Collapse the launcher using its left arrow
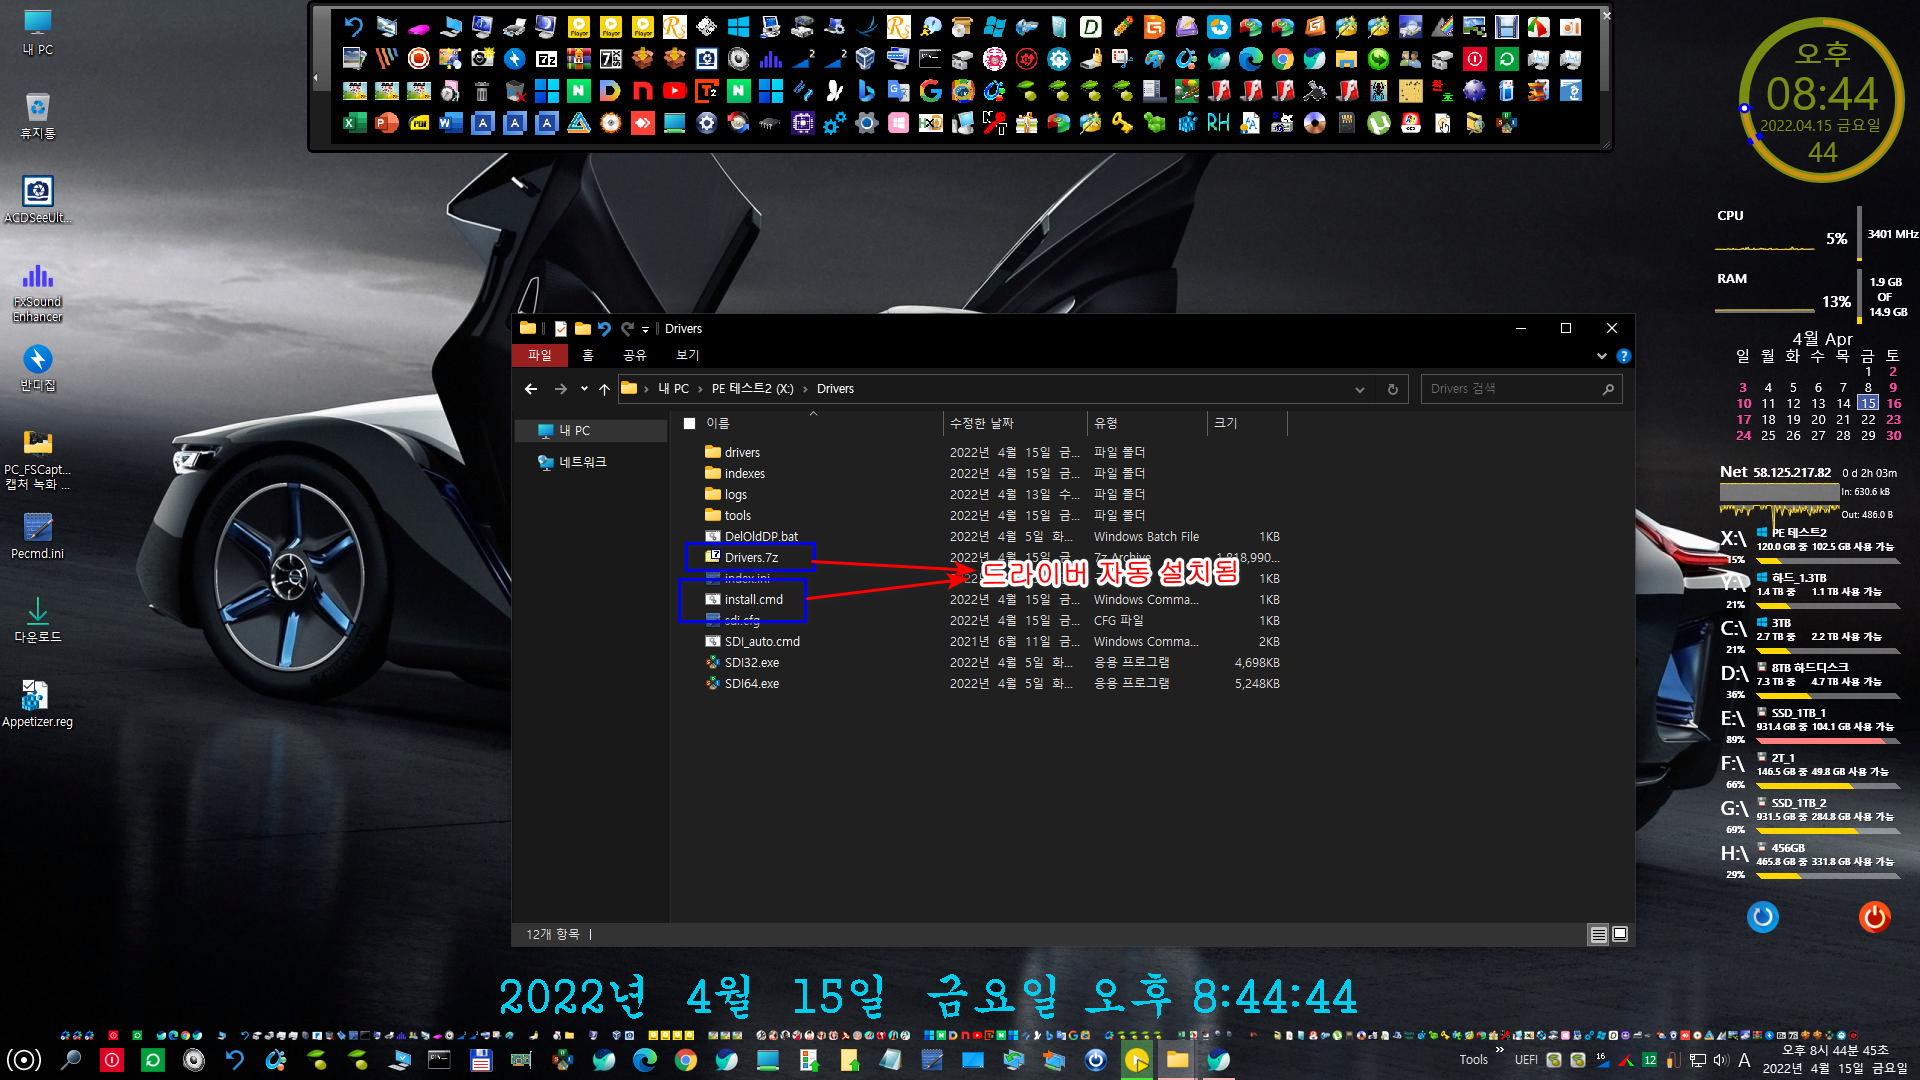 pos(316,77)
